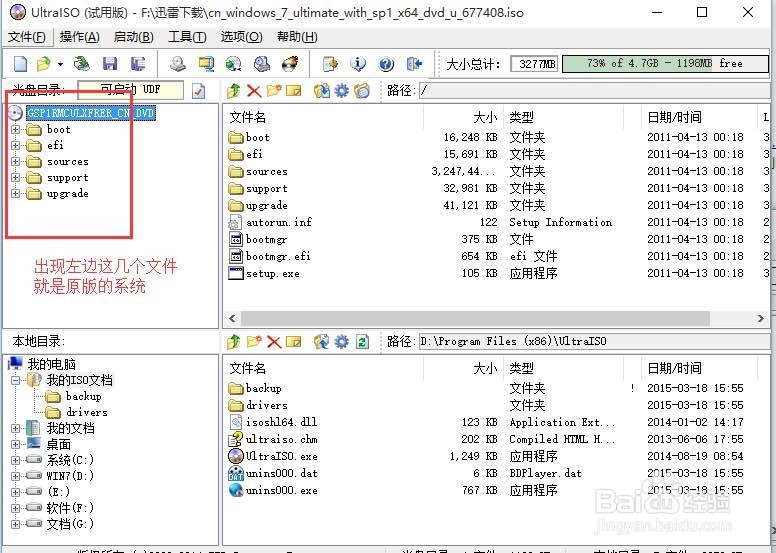Click the add files document icon in main toolbar
This screenshot has width=776, height=553.
tap(330, 64)
